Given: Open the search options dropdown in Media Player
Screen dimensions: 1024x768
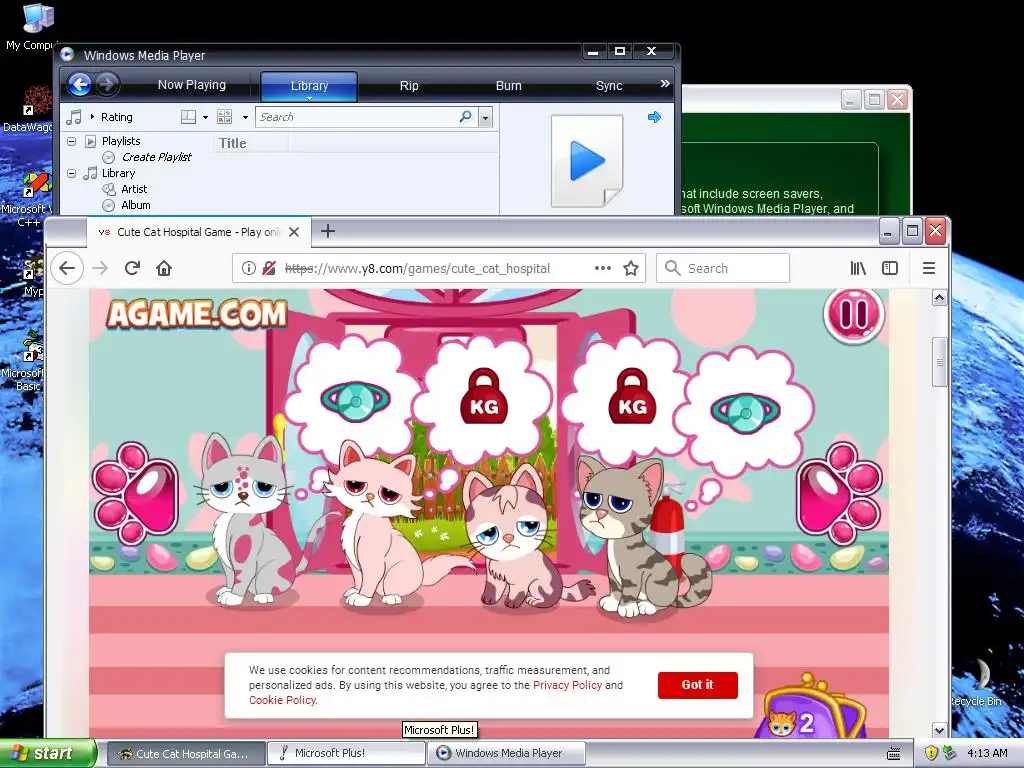Looking at the screenshot, I should coord(485,117).
